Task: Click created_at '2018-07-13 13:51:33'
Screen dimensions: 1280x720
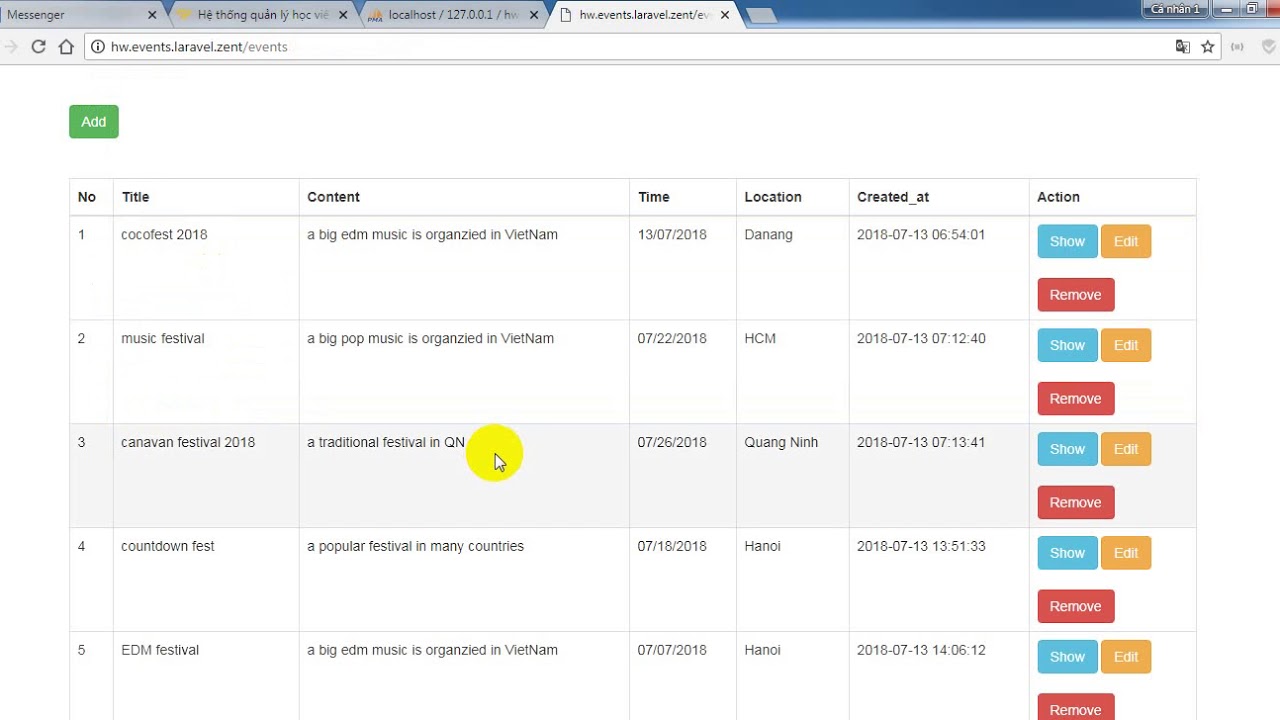Action: pyautogui.click(x=921, y=547)
